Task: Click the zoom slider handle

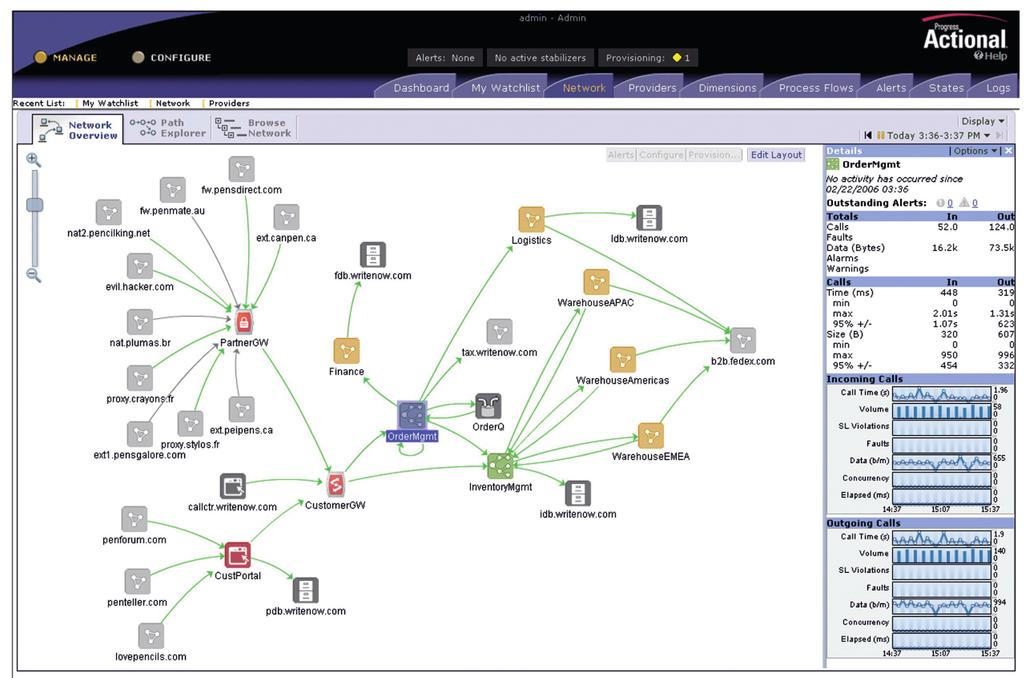Action: point(35,205)
